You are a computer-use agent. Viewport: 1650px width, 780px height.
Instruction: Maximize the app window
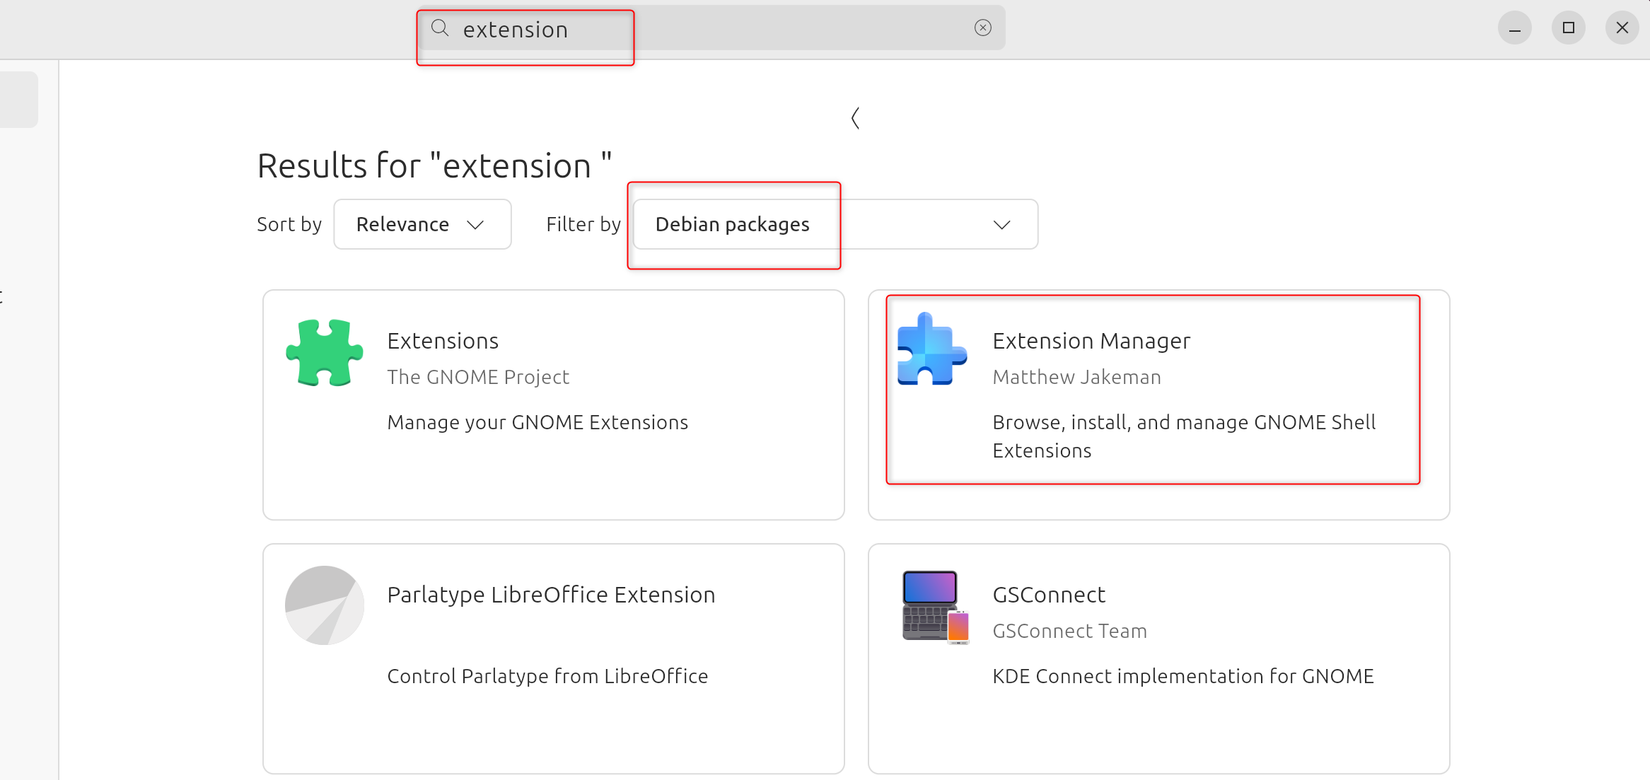1568,28
